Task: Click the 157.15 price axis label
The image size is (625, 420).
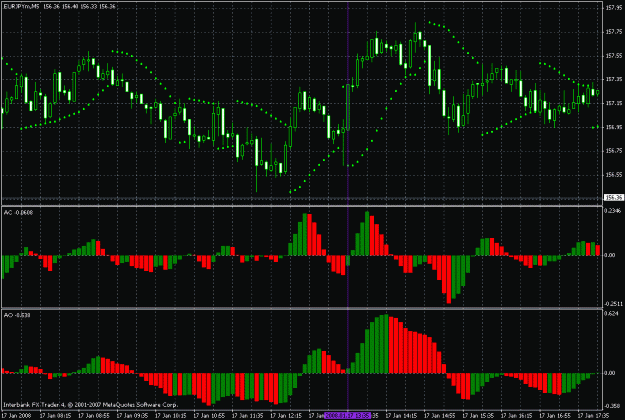Action: pos(613,103)
